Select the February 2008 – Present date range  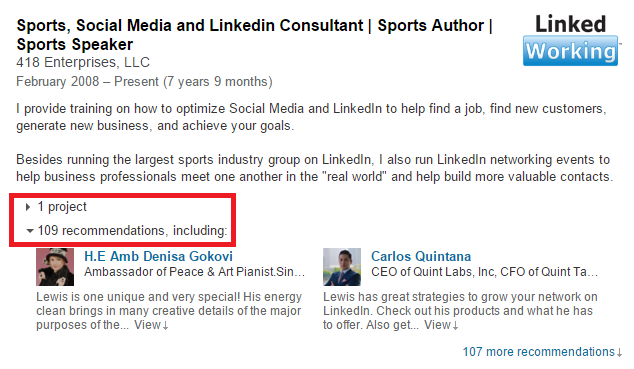(x=144, y=82)
